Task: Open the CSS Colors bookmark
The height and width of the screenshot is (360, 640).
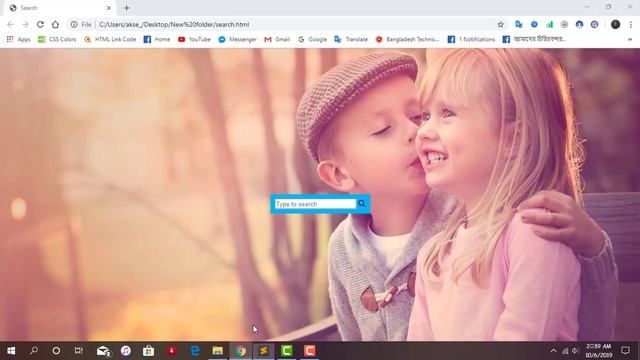Action: pyautogui.click(x=57, y=39)
